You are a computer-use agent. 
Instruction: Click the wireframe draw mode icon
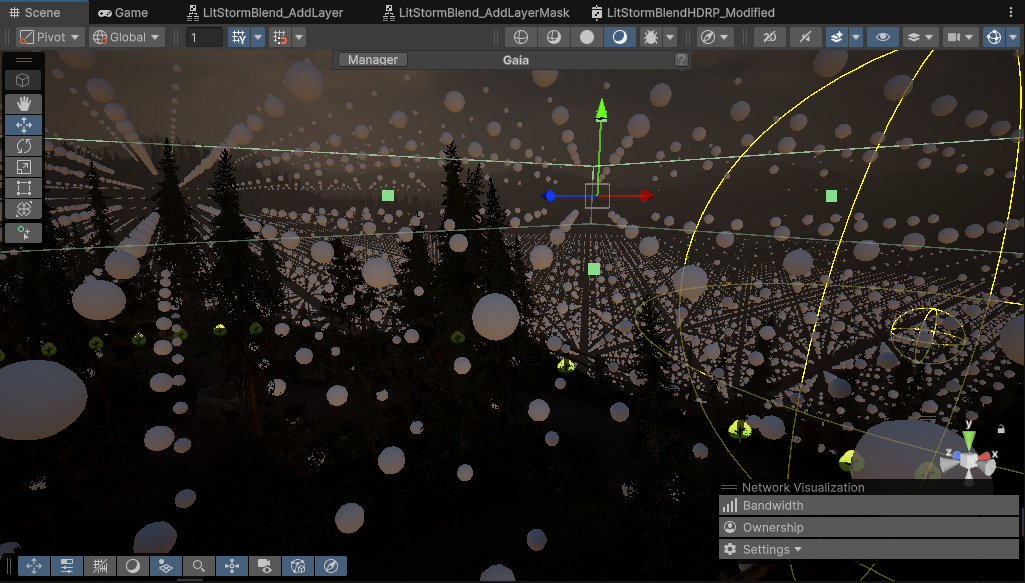click(x=520, y=37)
